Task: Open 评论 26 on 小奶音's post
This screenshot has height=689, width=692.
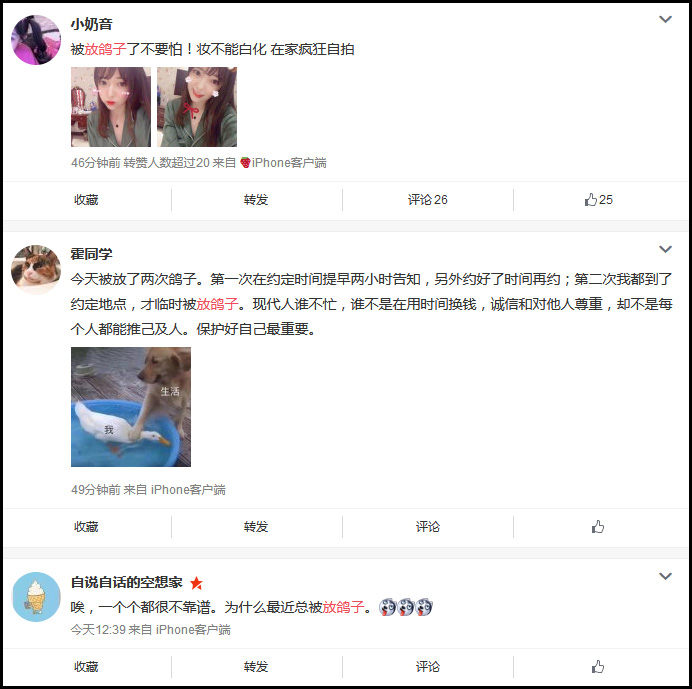Action: [x=428, y=200]
